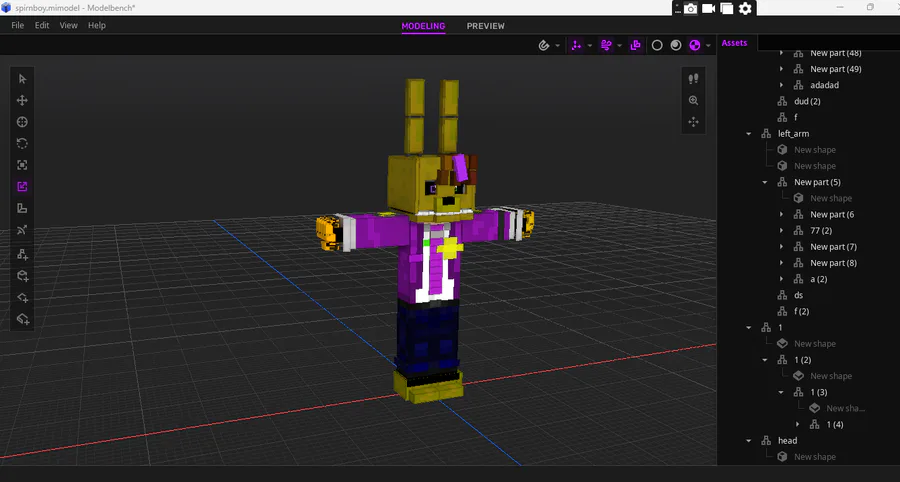Select the 1 (2) part row
The image size is (900, 482).
(x=802, y=360)
